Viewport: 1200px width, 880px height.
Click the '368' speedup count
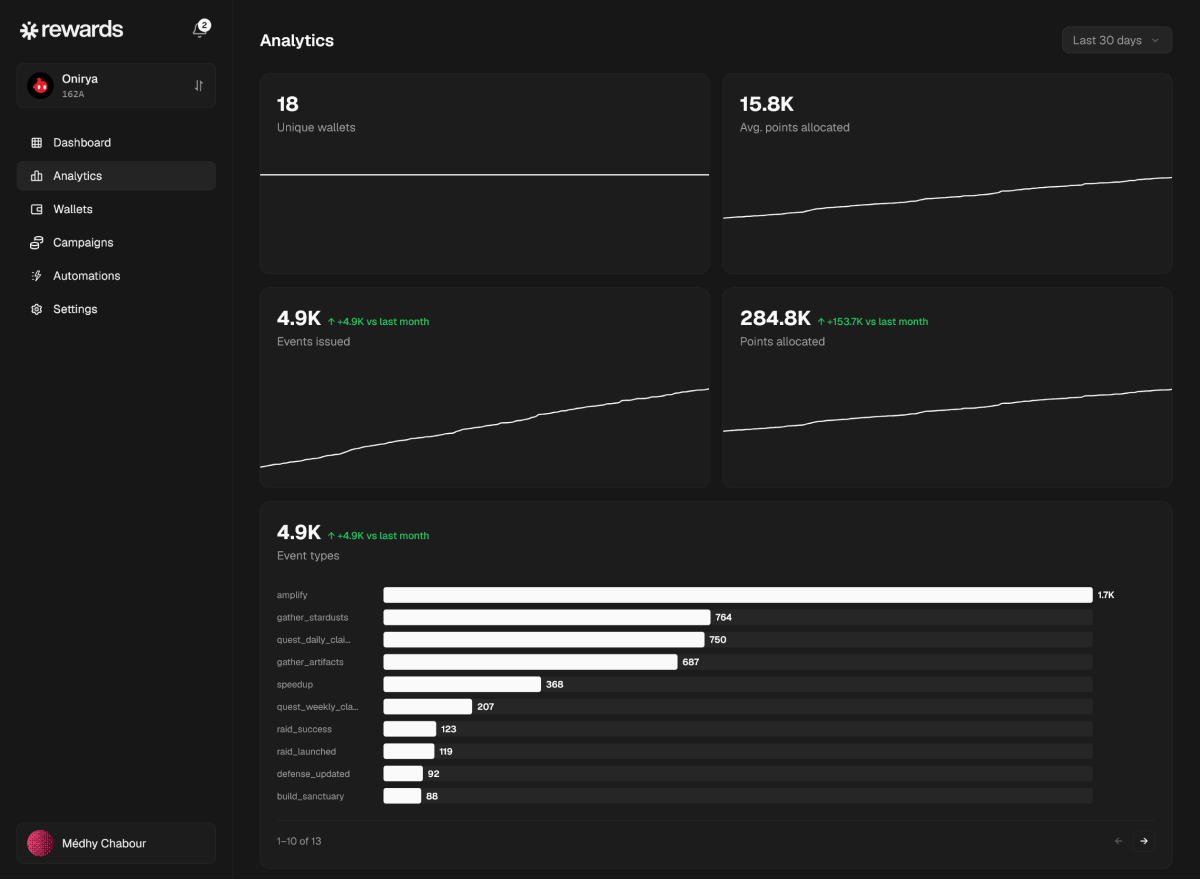pos(555,684)
